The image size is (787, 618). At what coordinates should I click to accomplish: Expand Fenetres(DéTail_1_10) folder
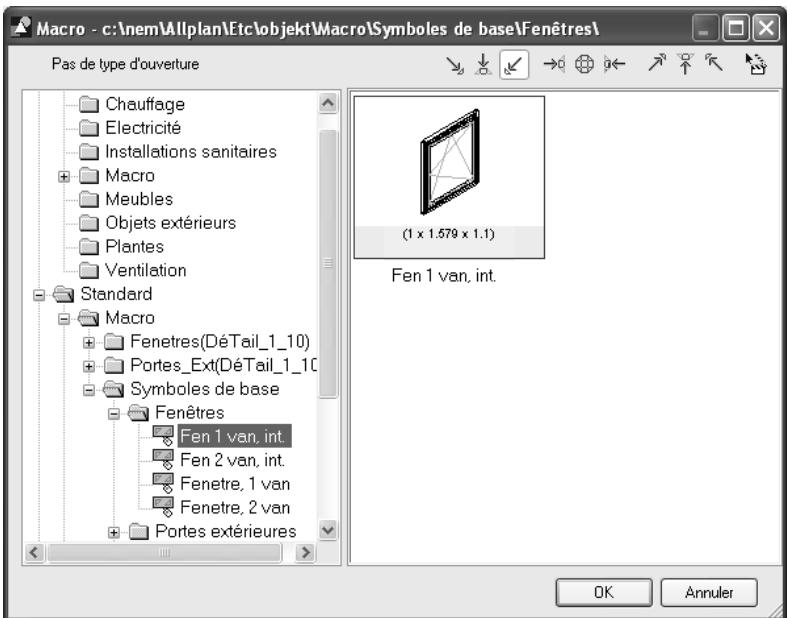(89, 342)
